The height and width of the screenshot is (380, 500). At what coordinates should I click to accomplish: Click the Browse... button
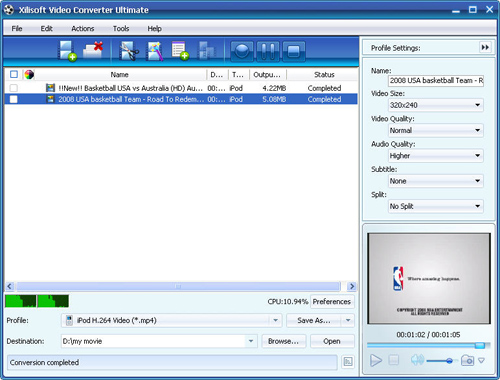click(283, 341)
